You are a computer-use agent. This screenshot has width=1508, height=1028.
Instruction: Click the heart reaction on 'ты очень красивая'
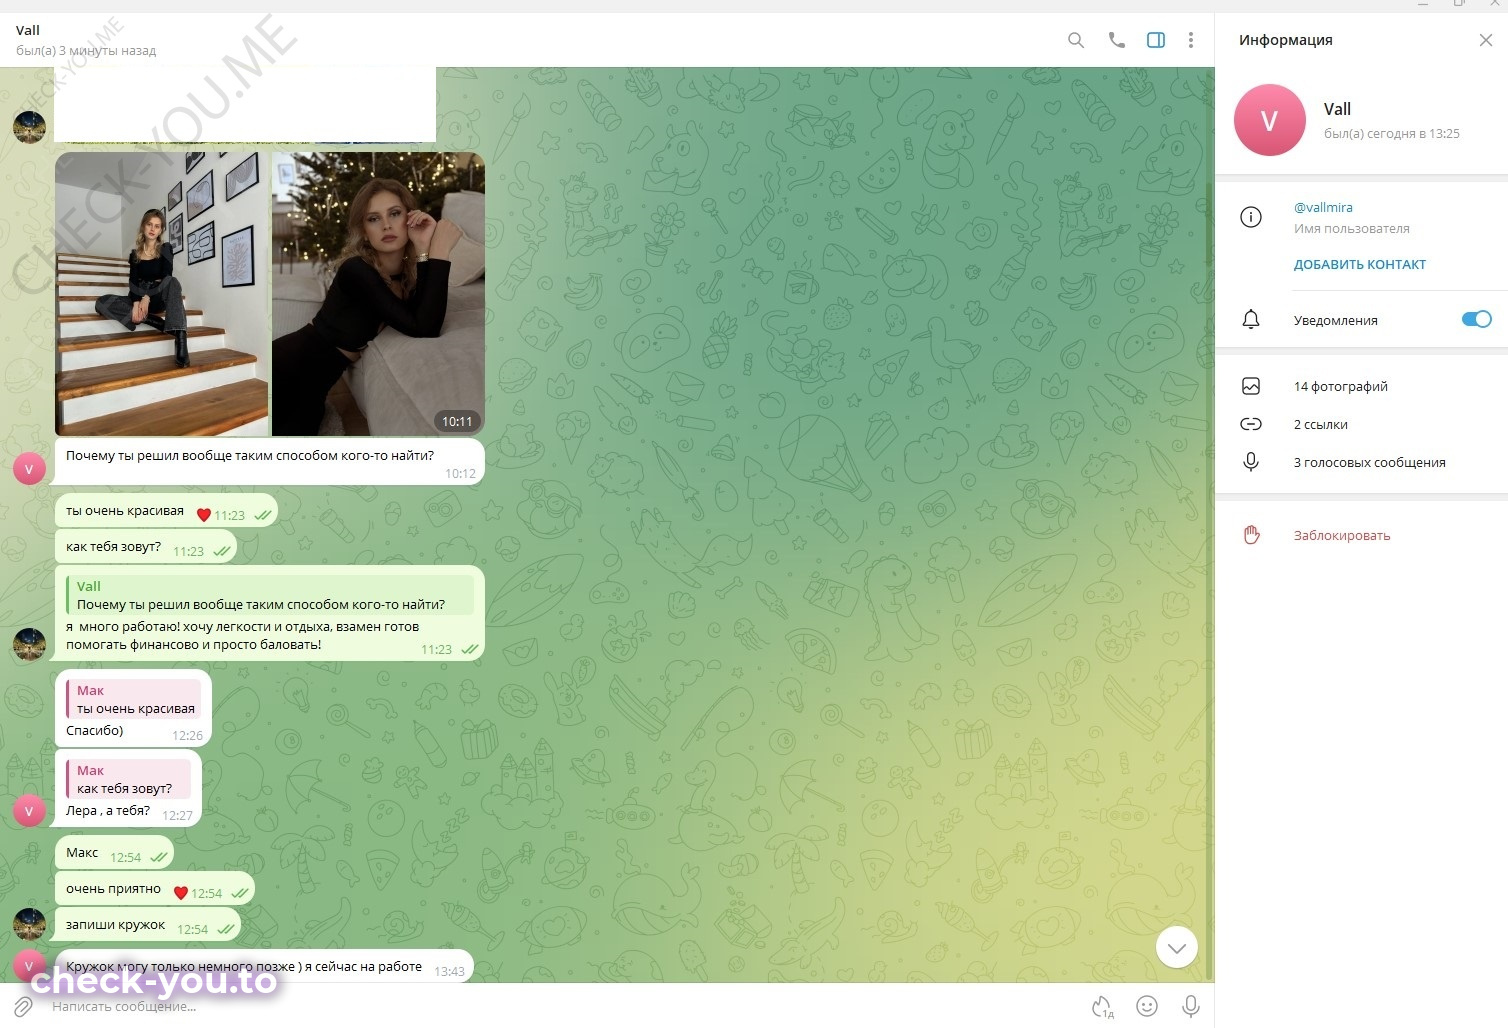[x=203, y=515]
